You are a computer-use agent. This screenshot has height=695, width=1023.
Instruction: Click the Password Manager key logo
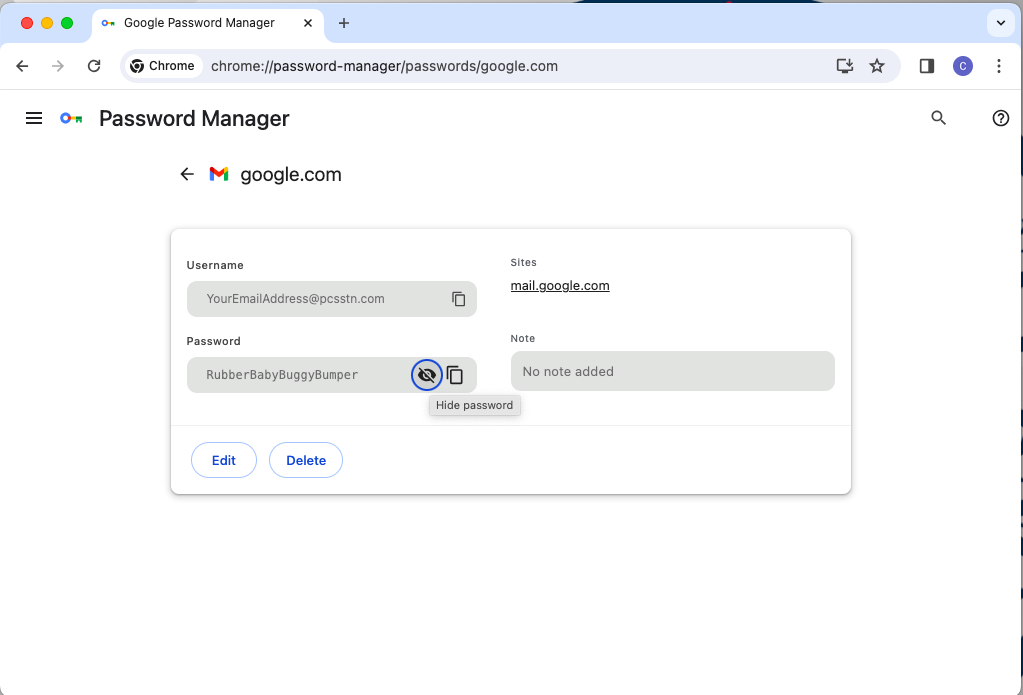tap(71, 118)
